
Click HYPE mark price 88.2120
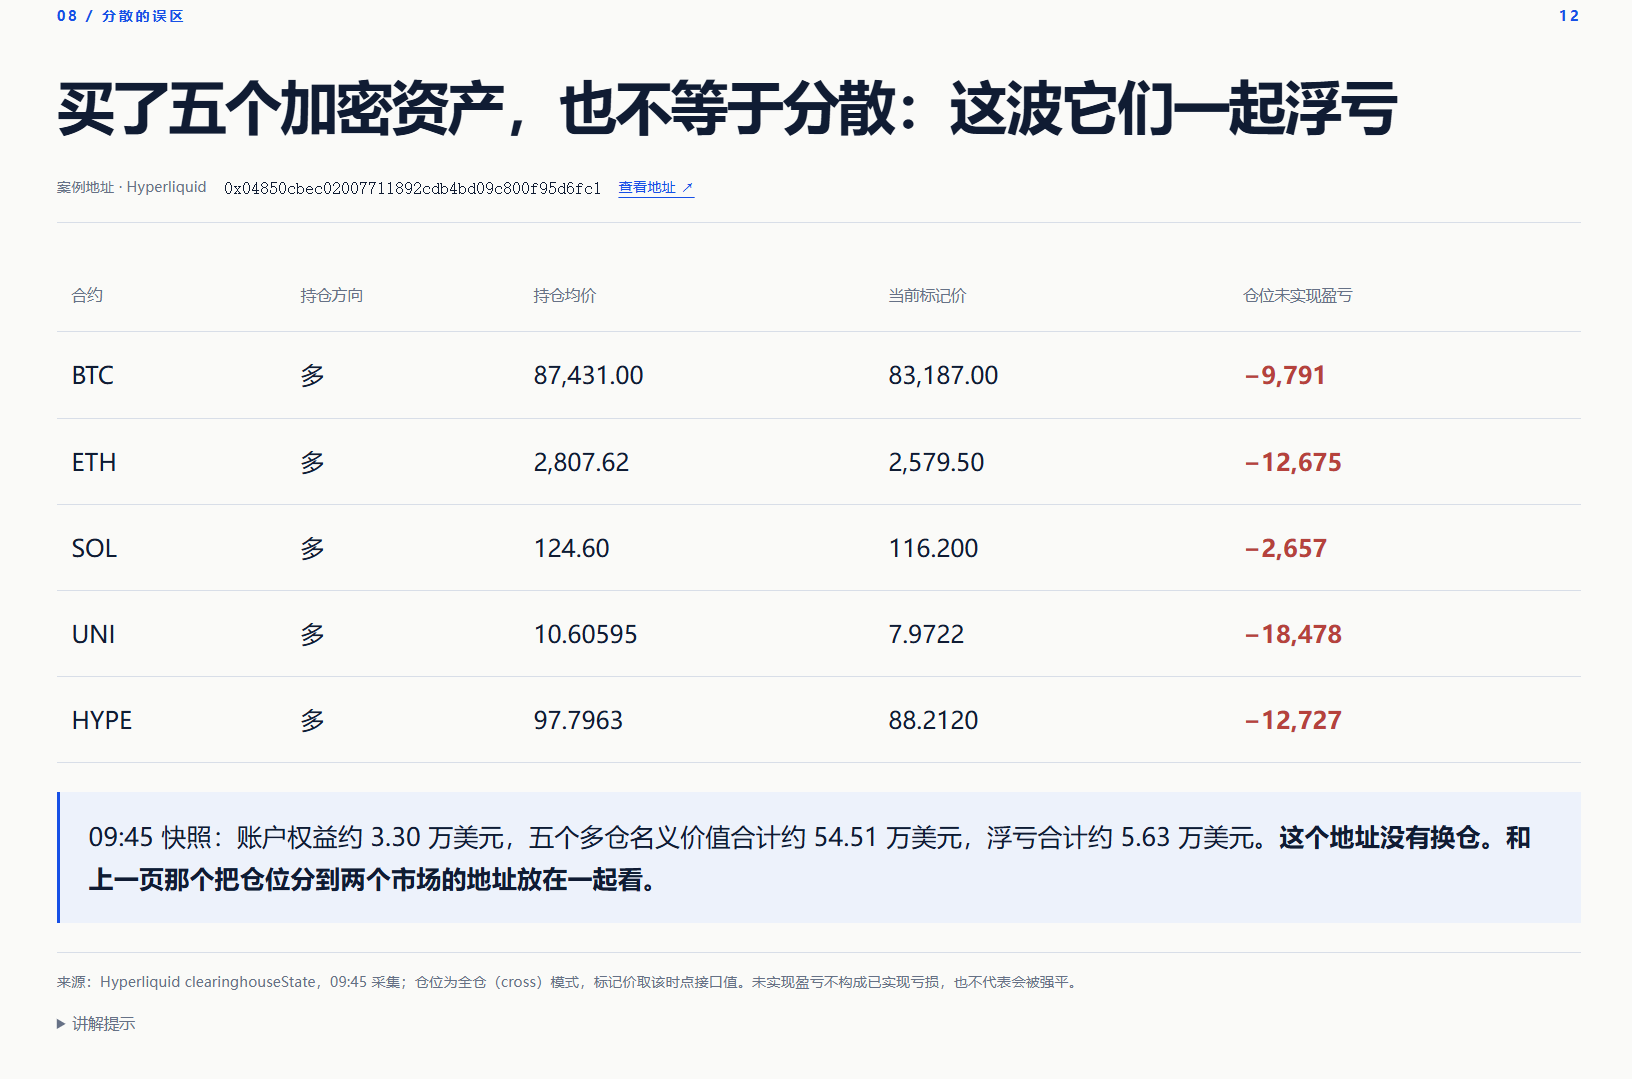[933, 720]
